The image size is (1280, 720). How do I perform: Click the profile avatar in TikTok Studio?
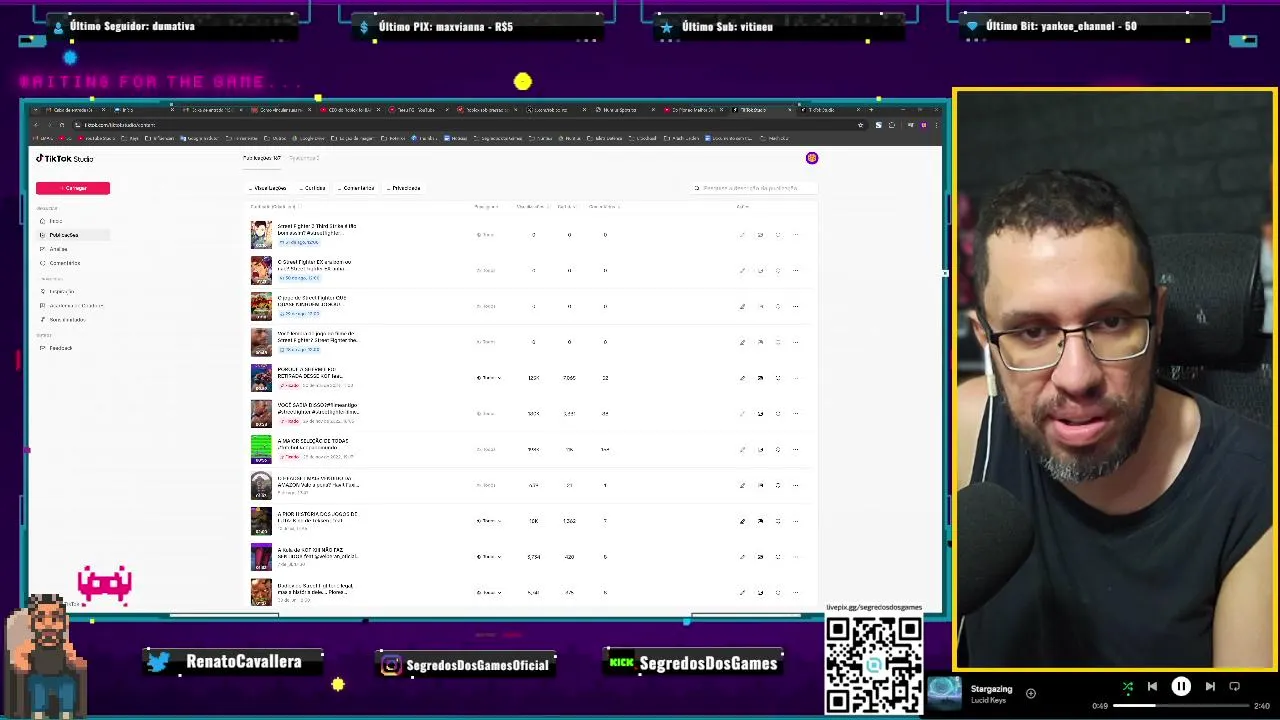click(x=812, y=158)
